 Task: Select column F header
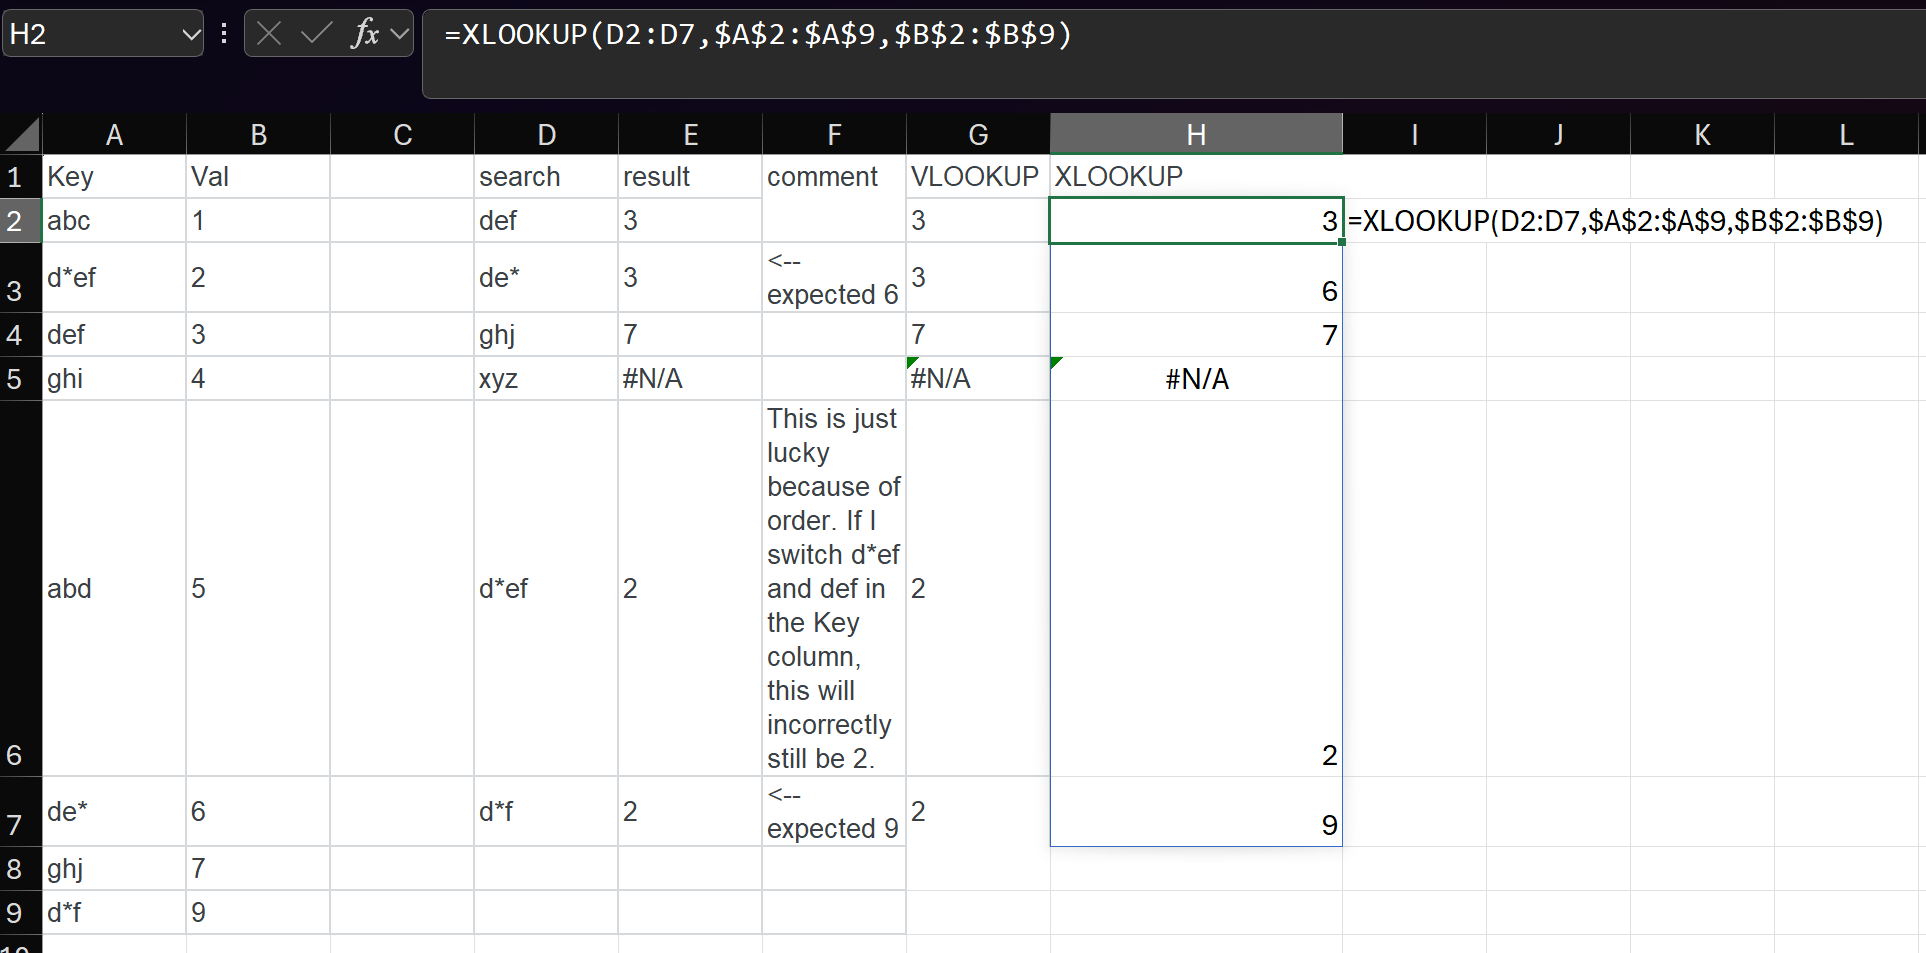pos(834,135)
